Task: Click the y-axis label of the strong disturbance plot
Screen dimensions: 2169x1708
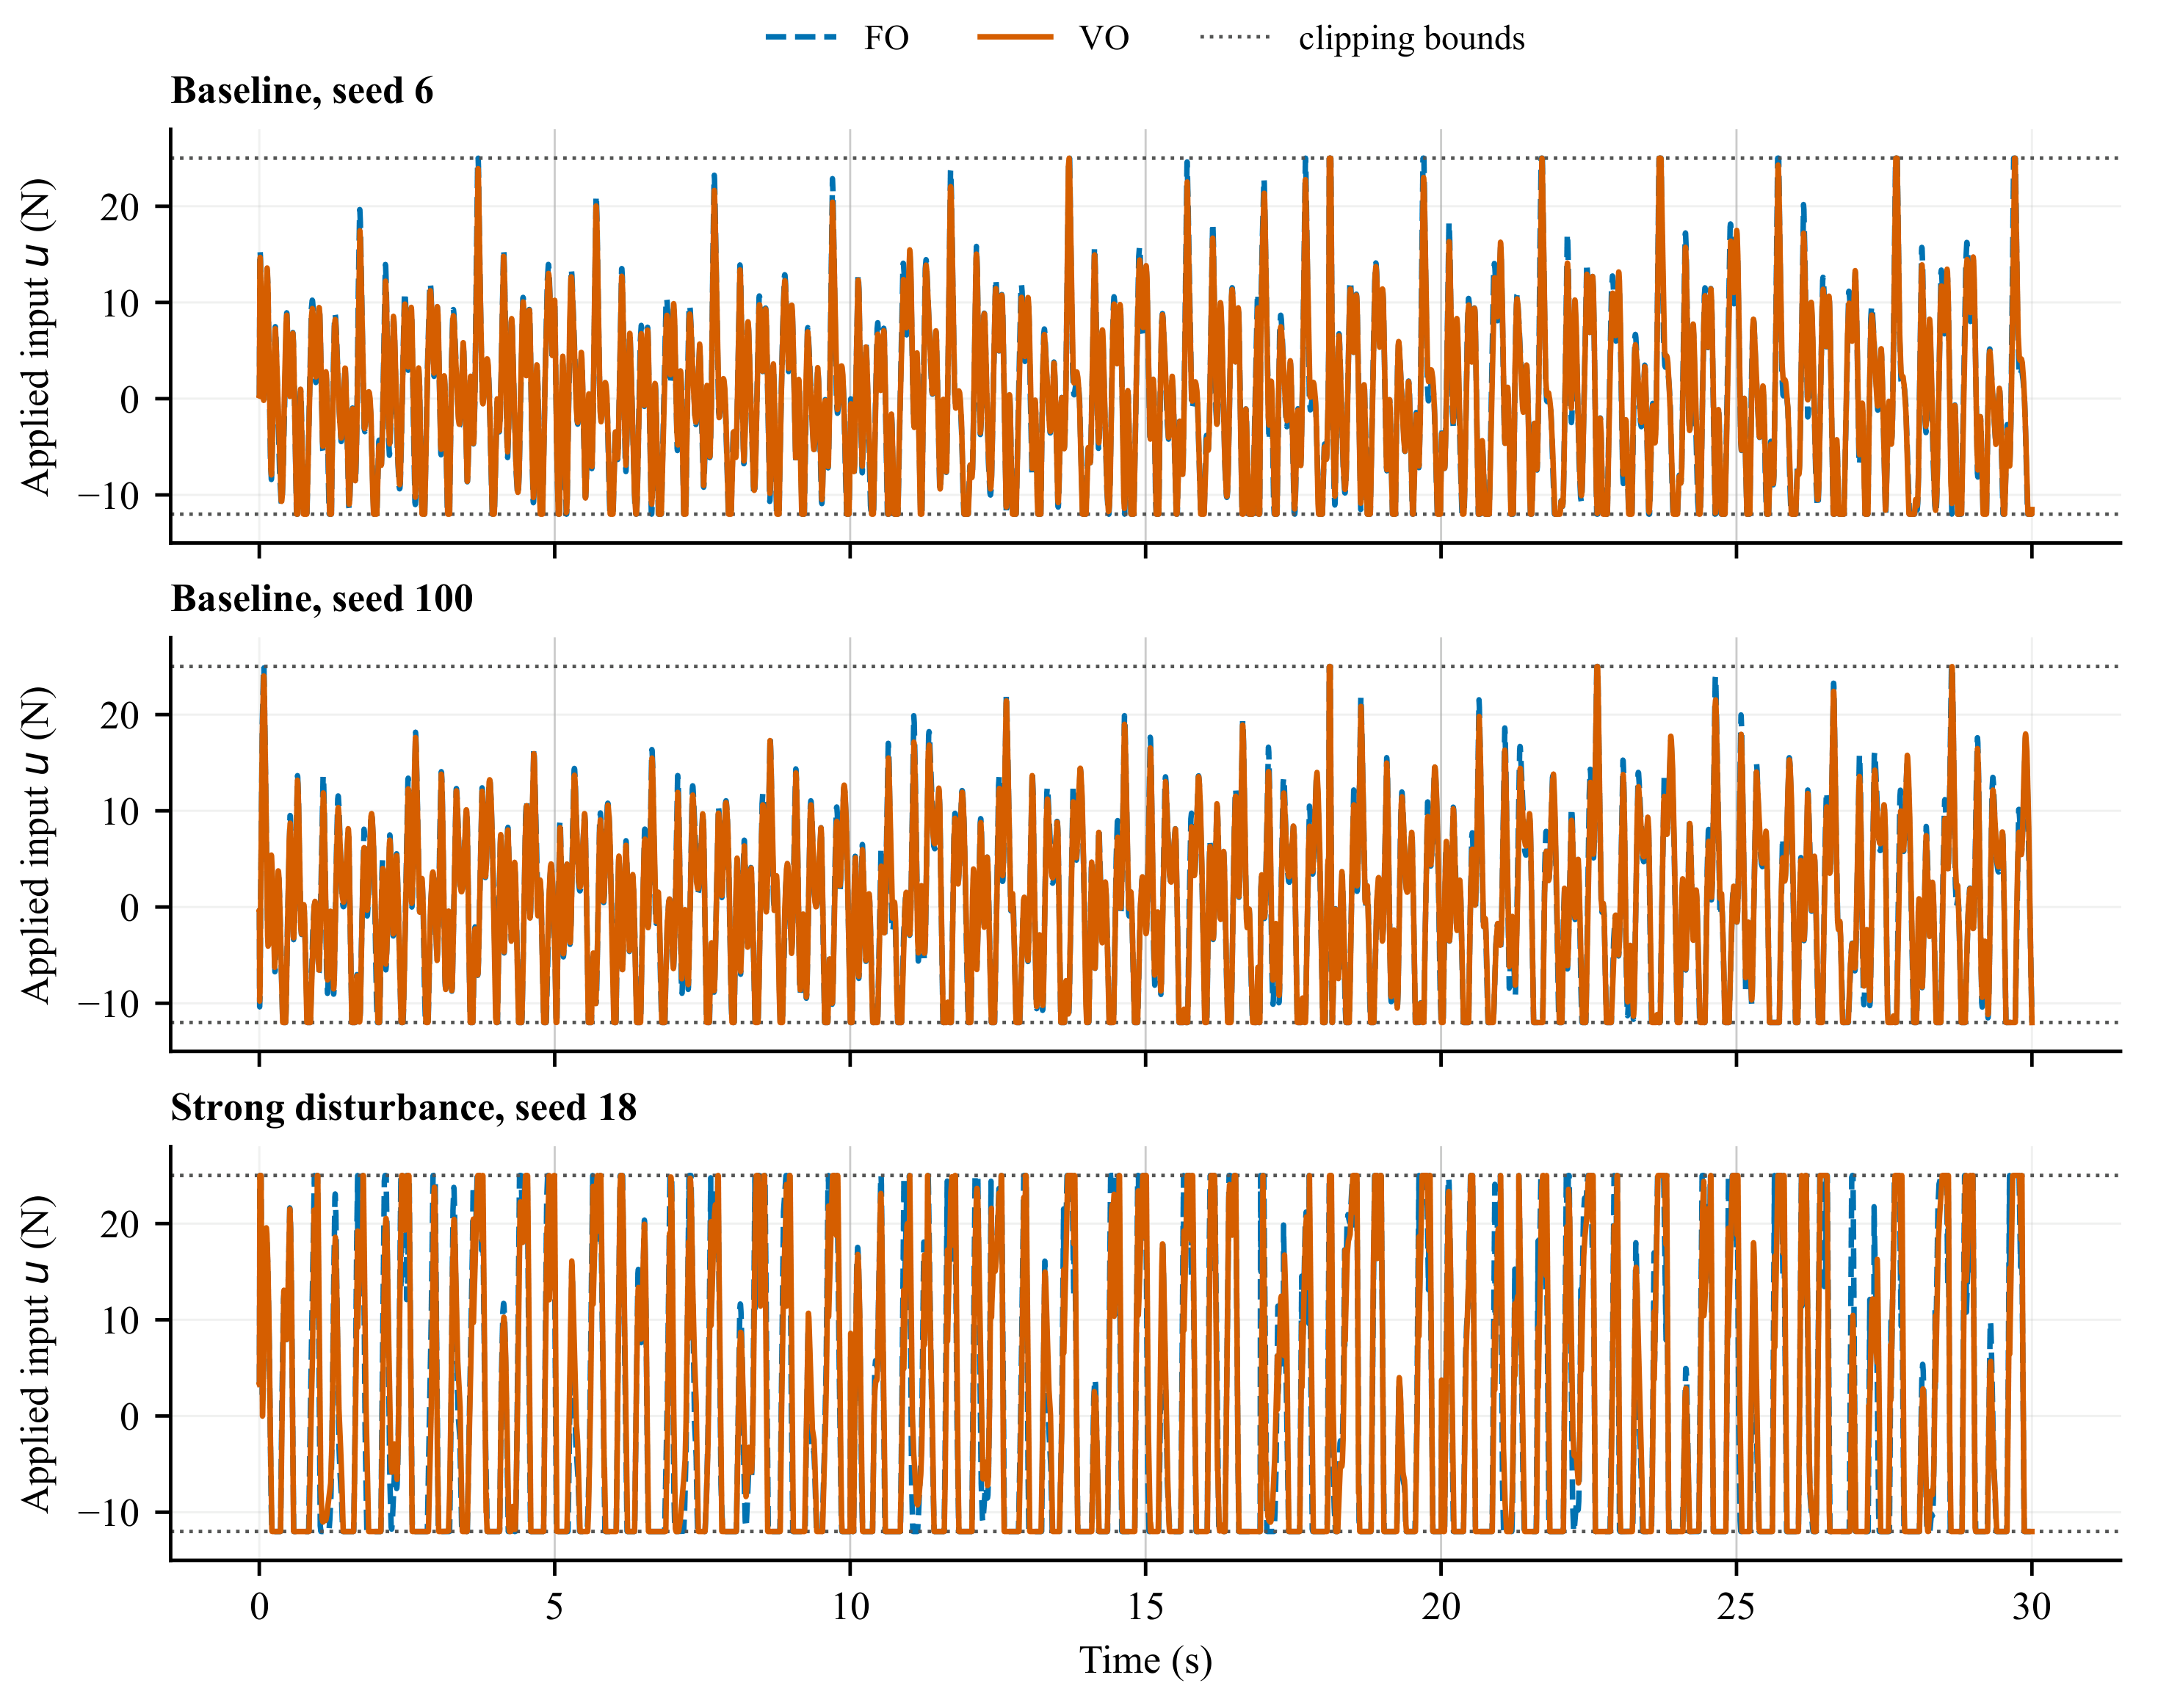Action: coord(37,1353)
